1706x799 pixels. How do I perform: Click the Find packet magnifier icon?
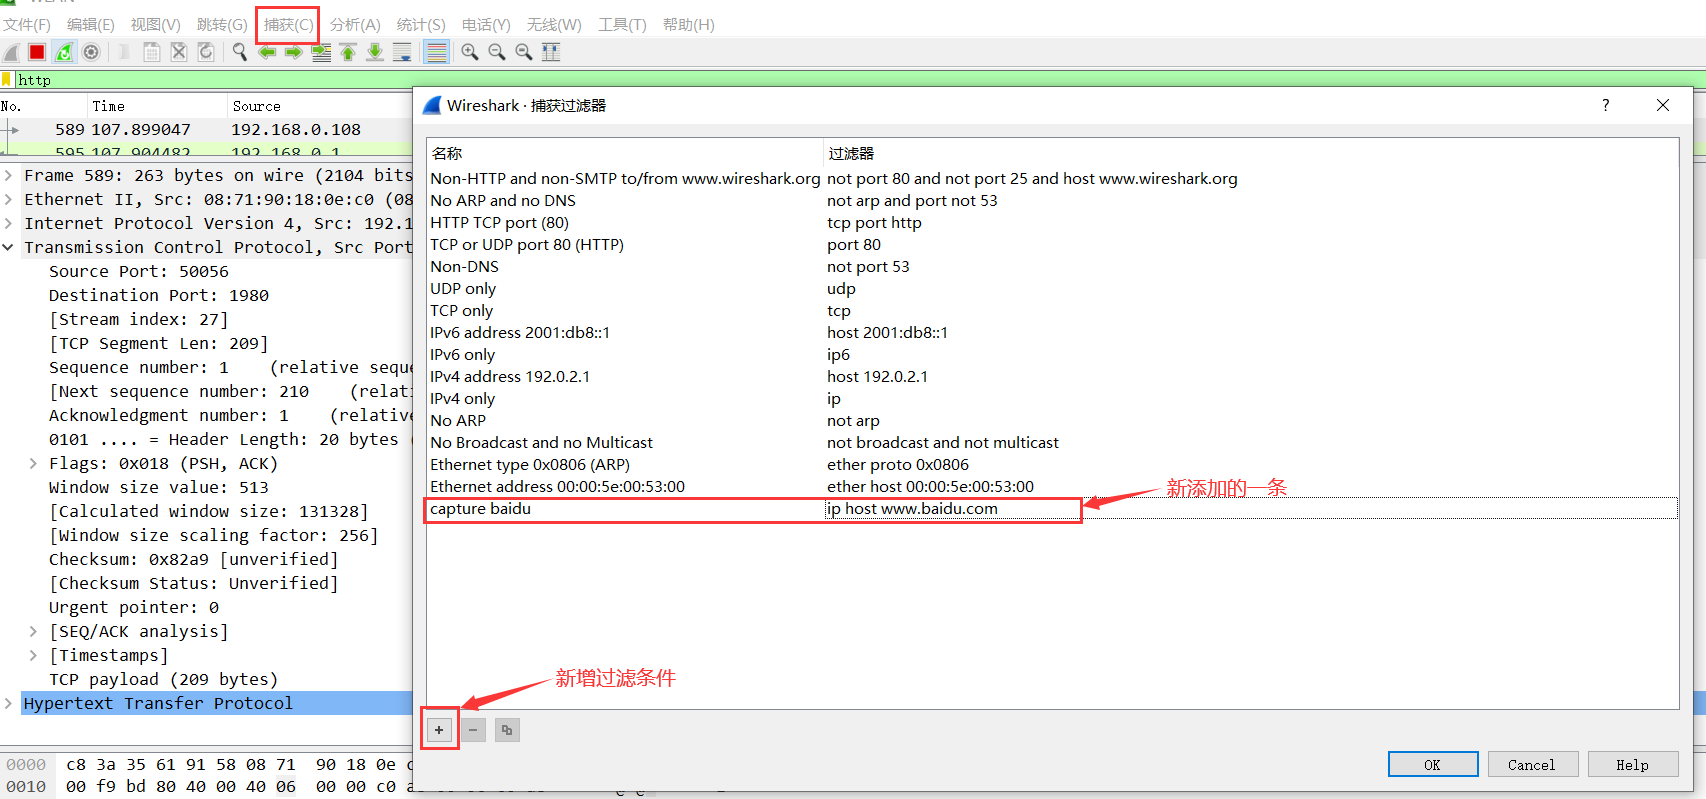[240, 52]
